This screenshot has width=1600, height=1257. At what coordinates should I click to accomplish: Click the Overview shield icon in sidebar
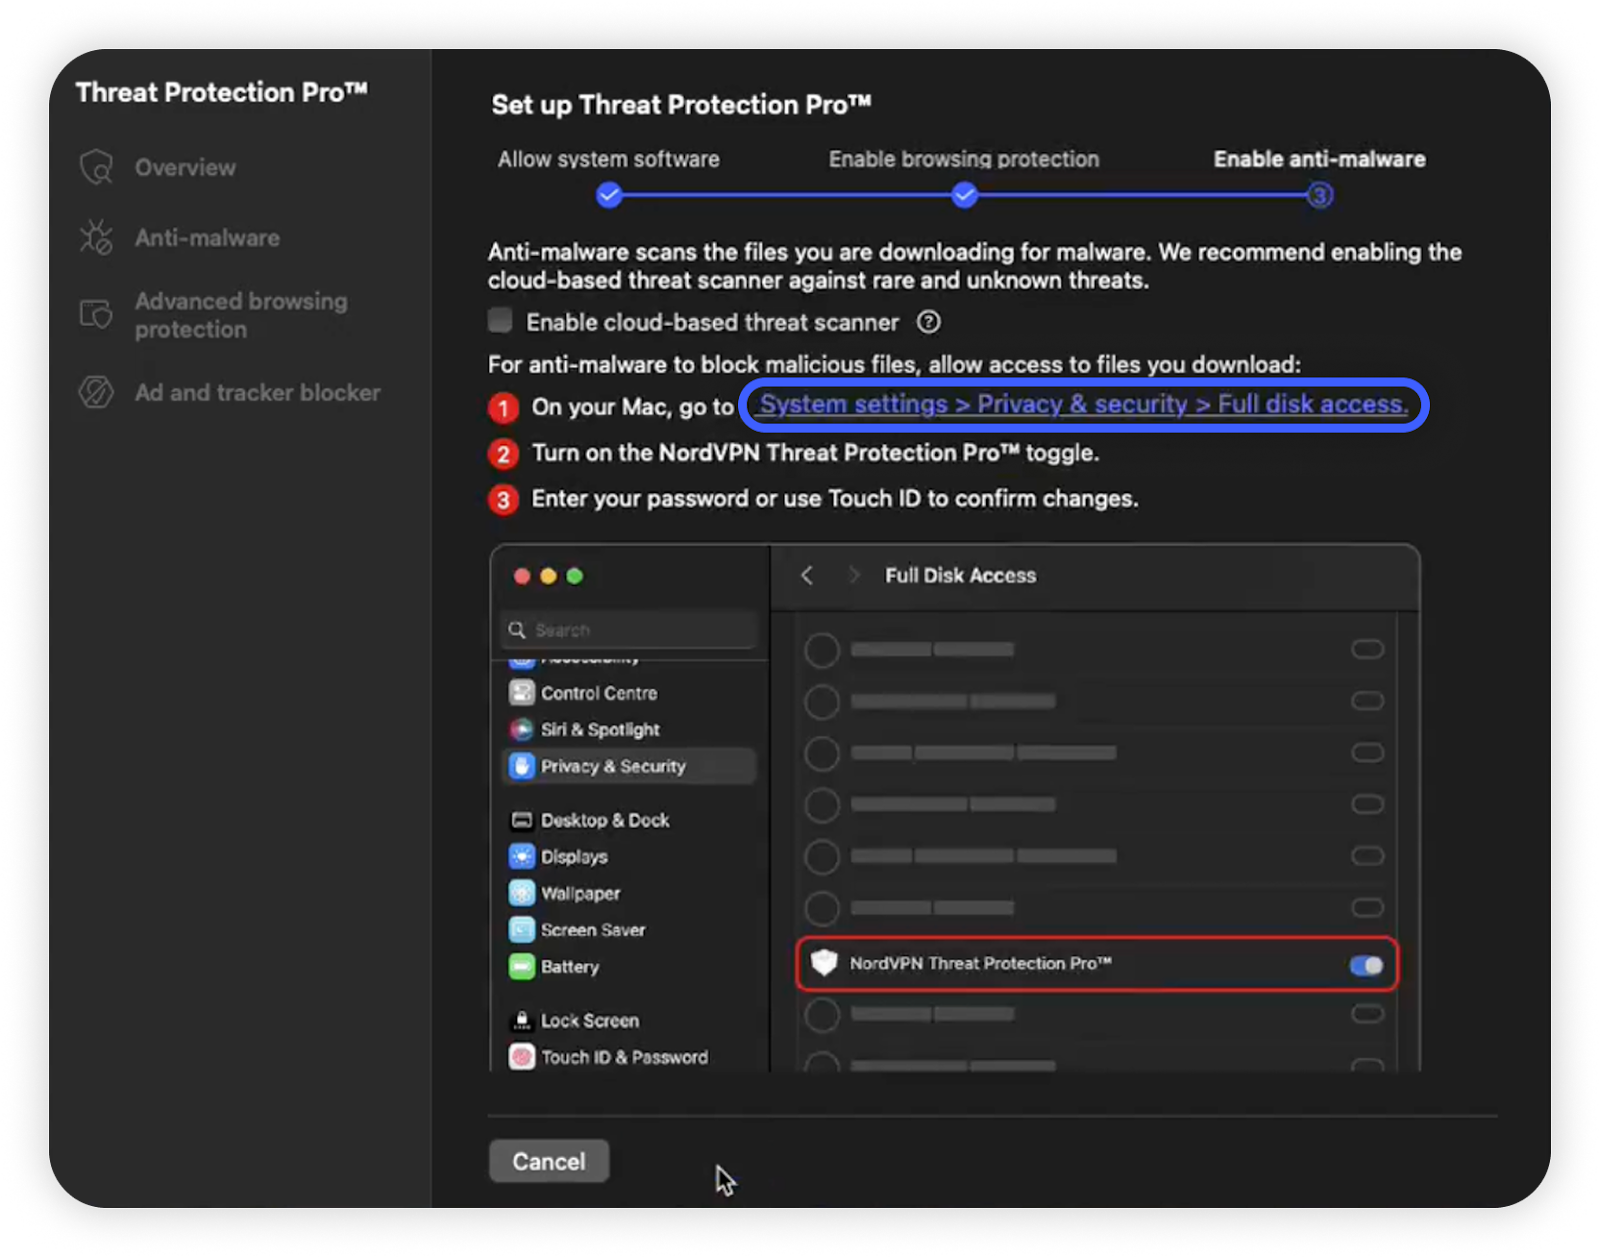(x=96, y=167)
